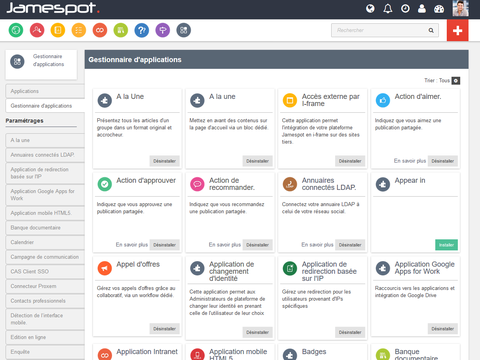Viewport: 480px width, 360px height.
Task: Uninstall the Accès externe par I-frame app
Action: pyautogui.click(x=350, y=161)
